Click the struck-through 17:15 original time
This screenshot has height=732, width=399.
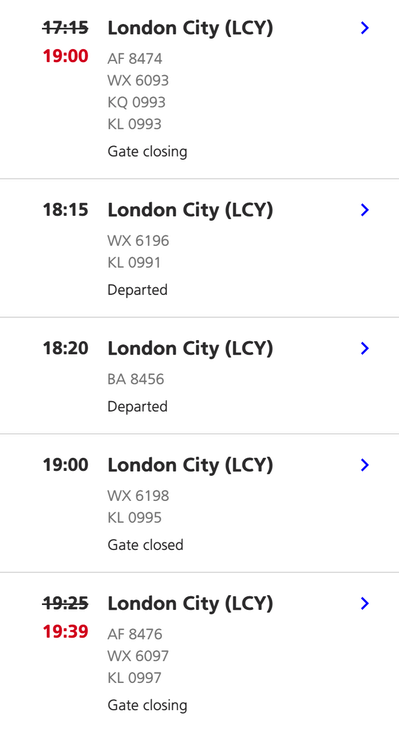coord(66,28)
